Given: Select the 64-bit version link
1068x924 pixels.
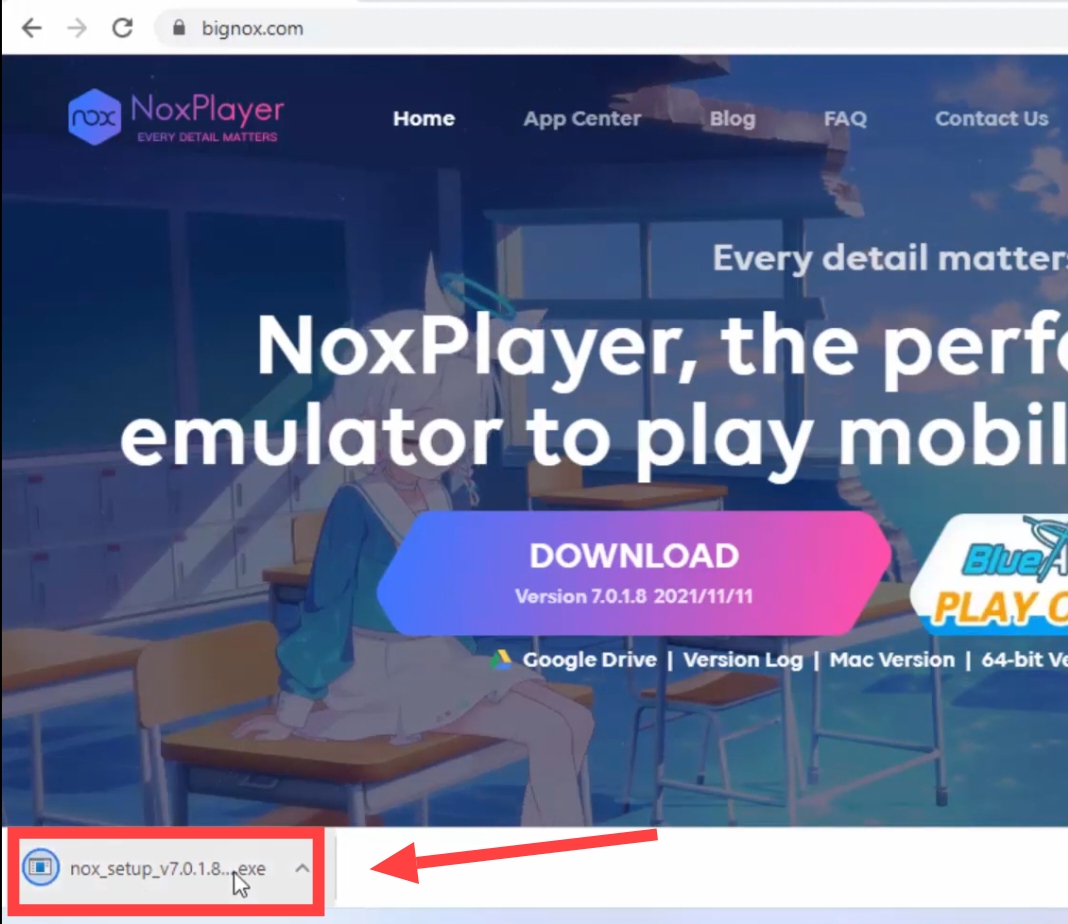Looking at the screenshot, I should (x=1024, y=659).
